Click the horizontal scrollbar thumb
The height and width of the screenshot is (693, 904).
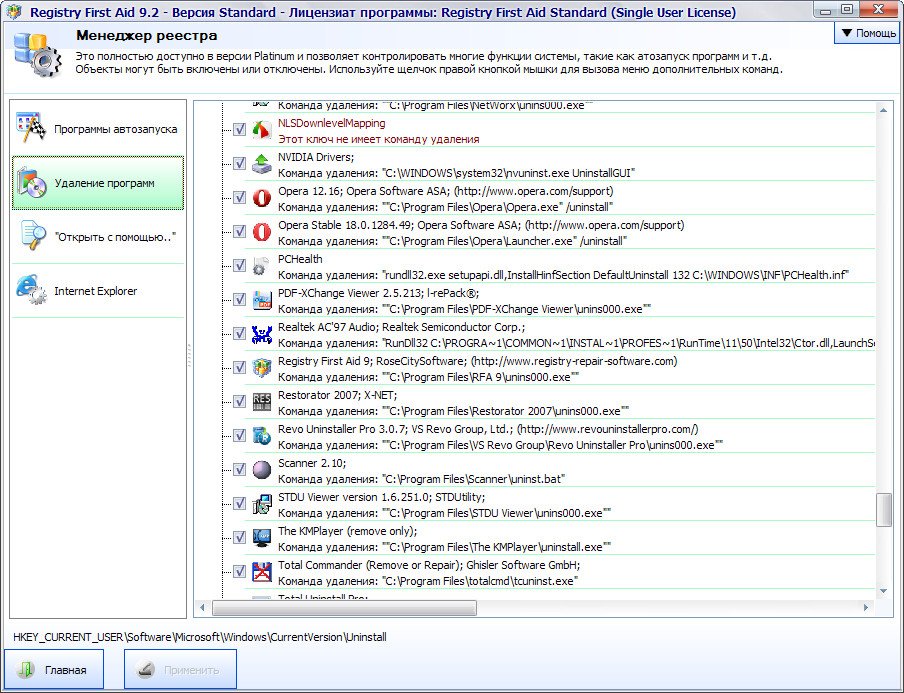coord(344,608)
